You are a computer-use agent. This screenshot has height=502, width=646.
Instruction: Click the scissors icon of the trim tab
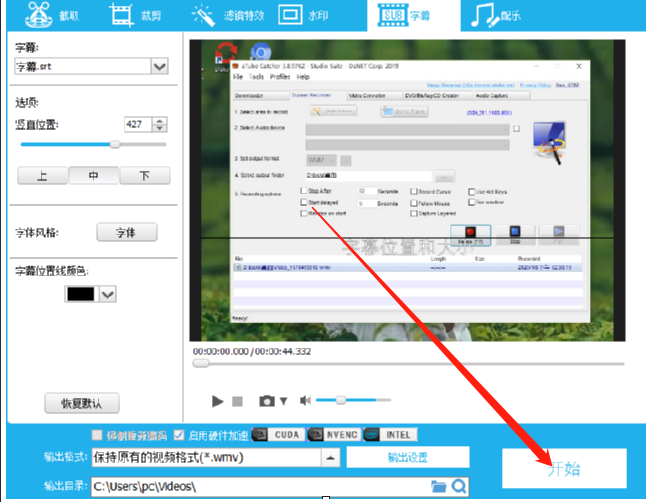coord(38,15)
